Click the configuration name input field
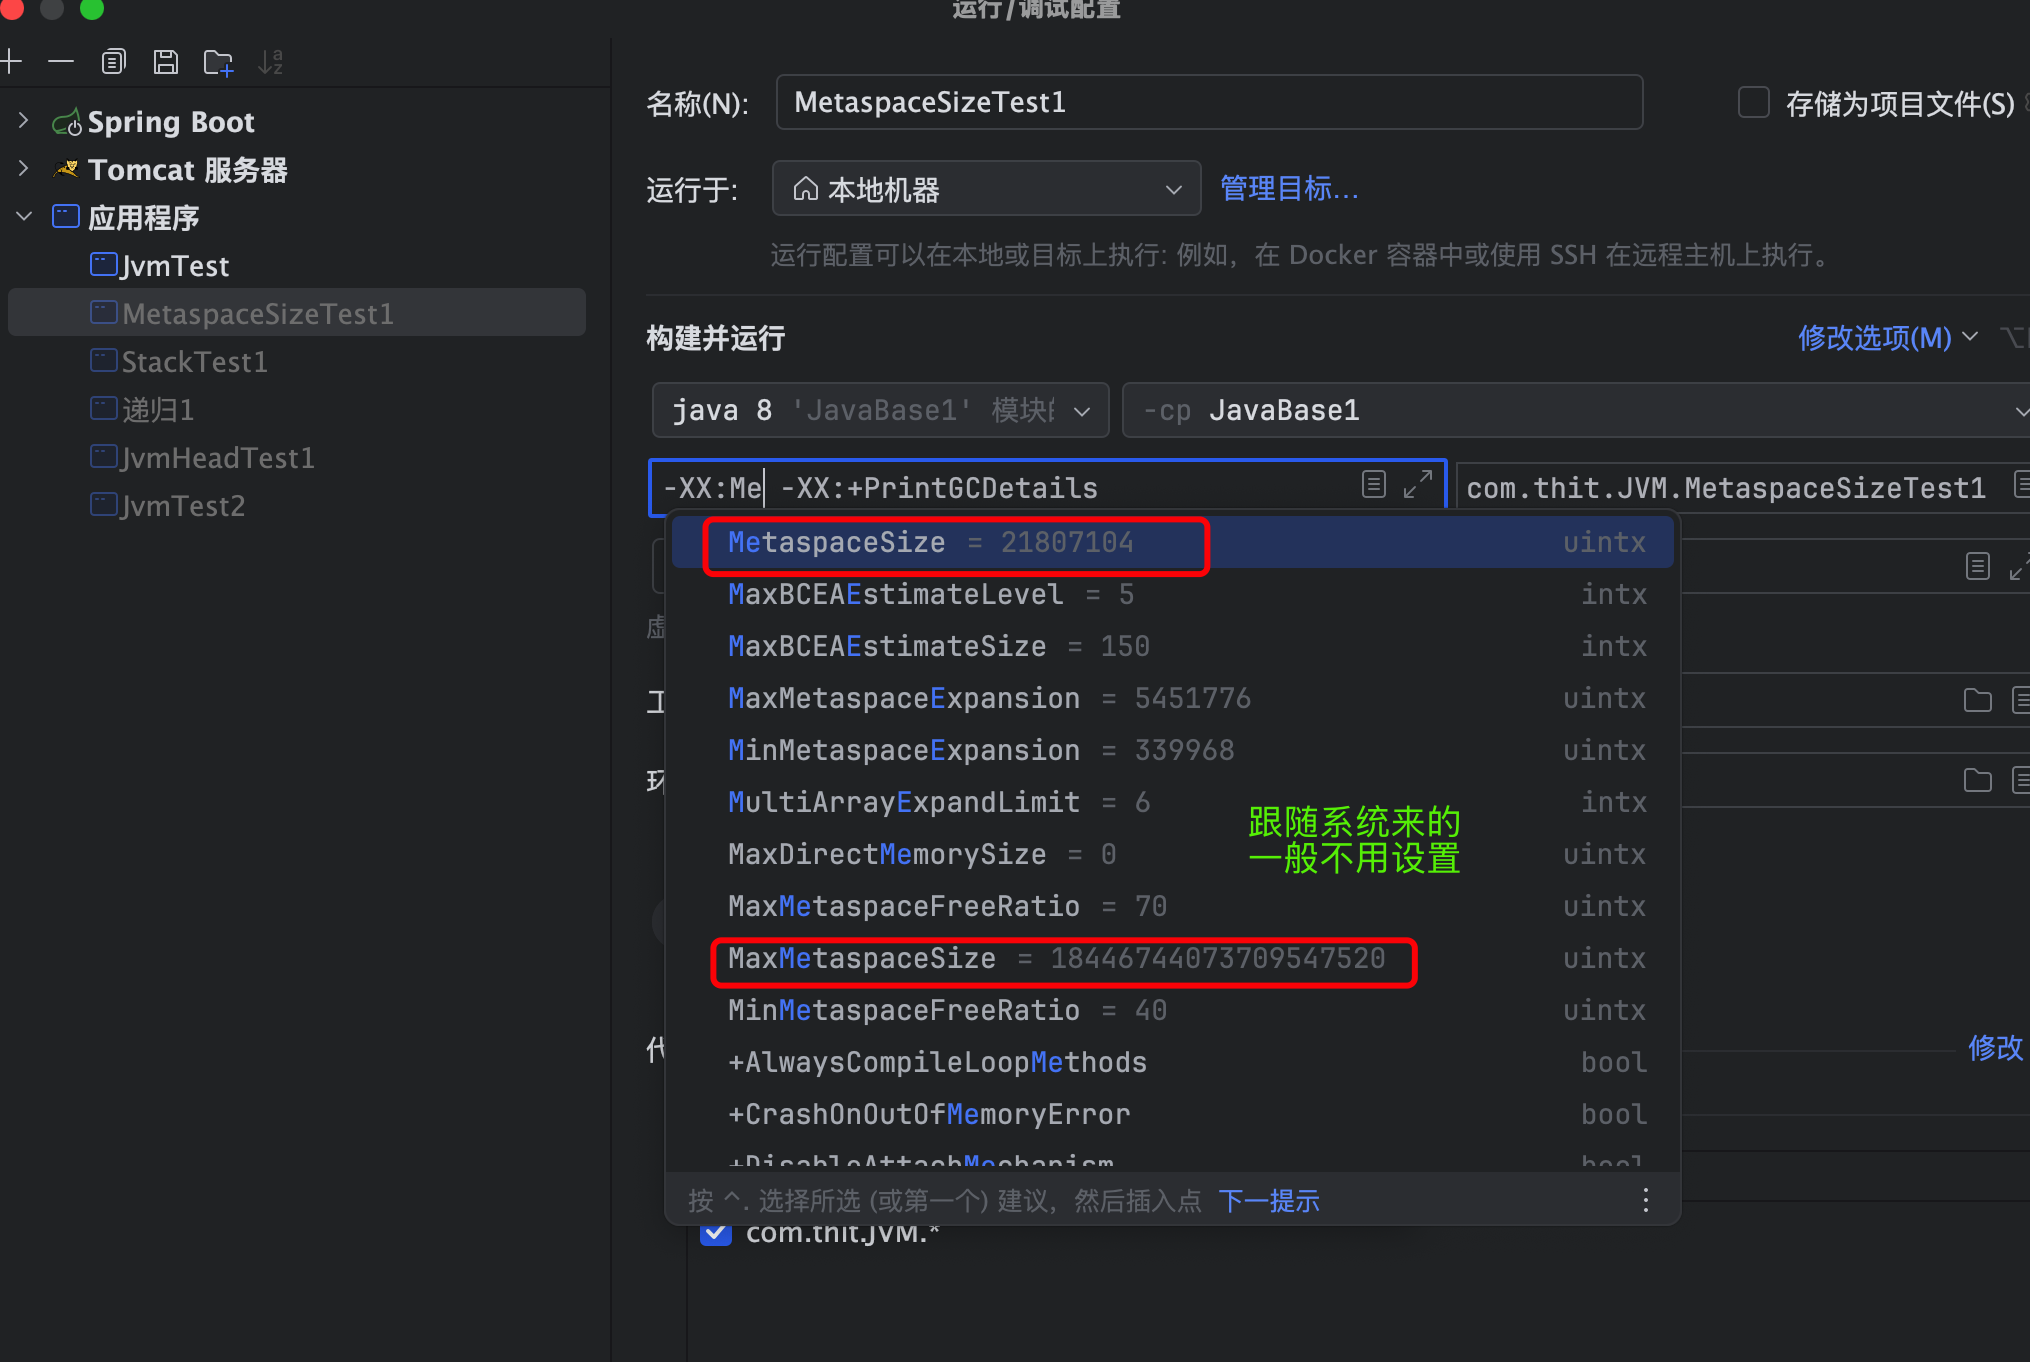Image resolution: width=2030 pixels, height=1362 pixels. [1208, 103]
